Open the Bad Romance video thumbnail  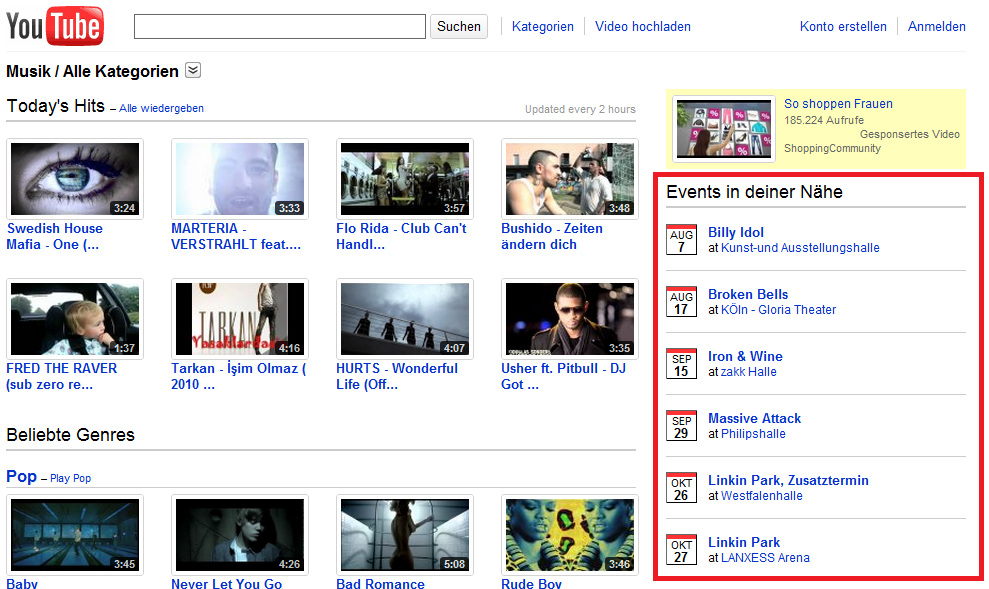coord(405,535)
